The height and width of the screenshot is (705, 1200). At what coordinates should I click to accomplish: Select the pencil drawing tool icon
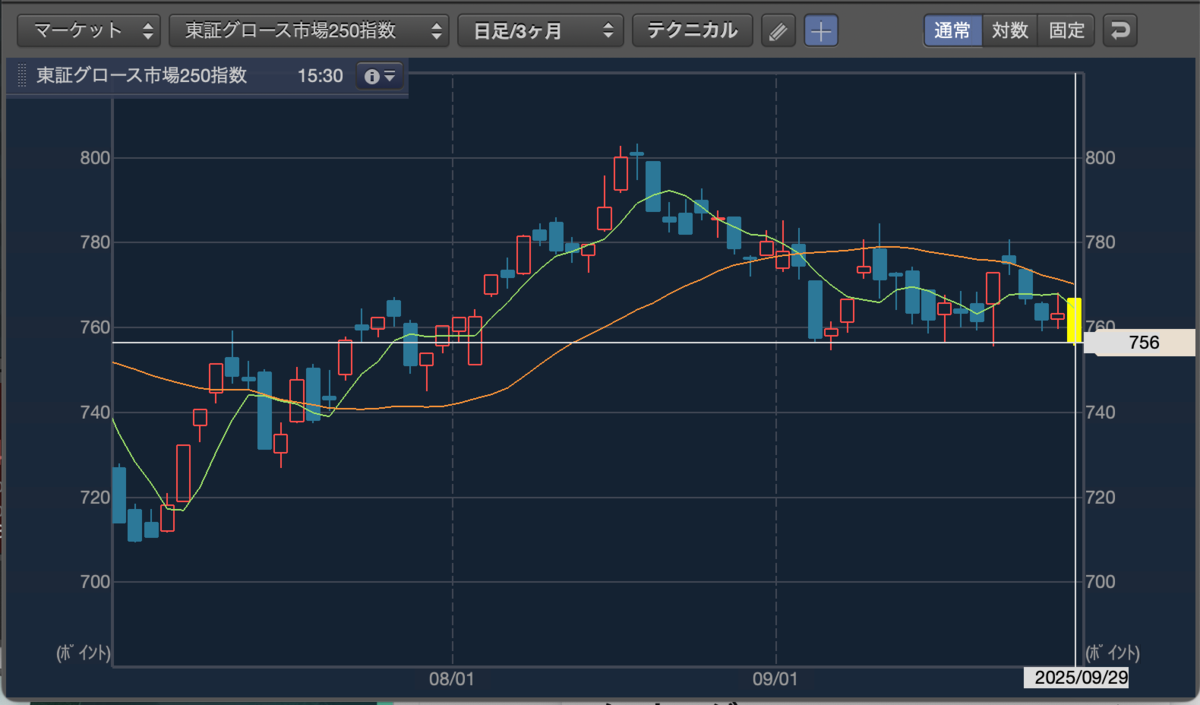[x=778, y=31]
